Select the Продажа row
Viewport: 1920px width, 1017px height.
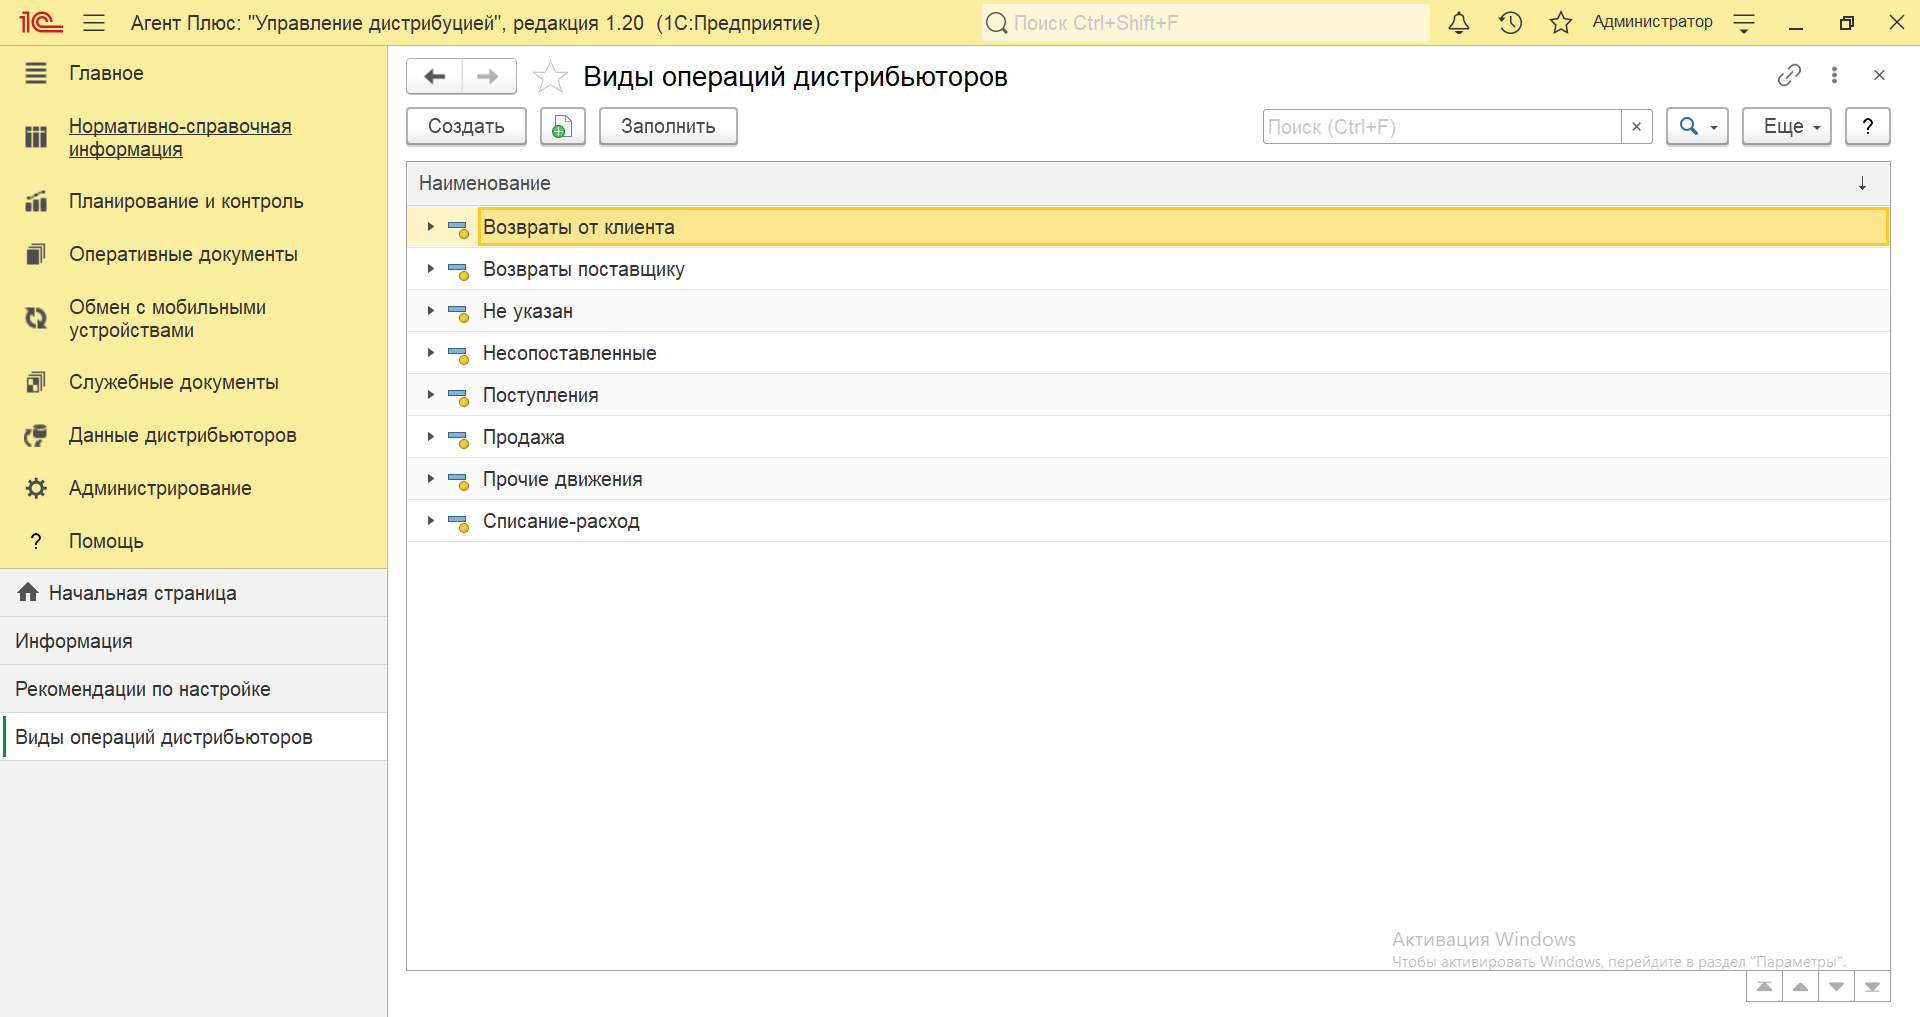coord(1148,437)
